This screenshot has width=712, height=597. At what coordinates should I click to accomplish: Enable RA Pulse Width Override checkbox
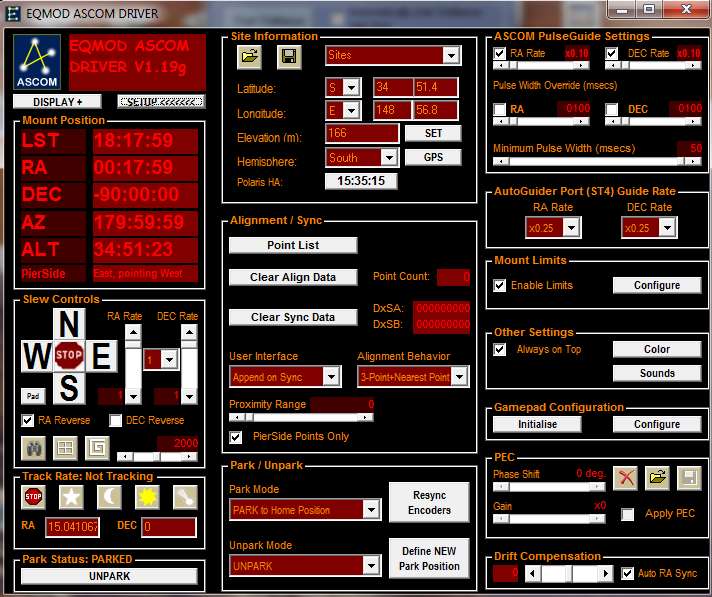click(499, 109)
